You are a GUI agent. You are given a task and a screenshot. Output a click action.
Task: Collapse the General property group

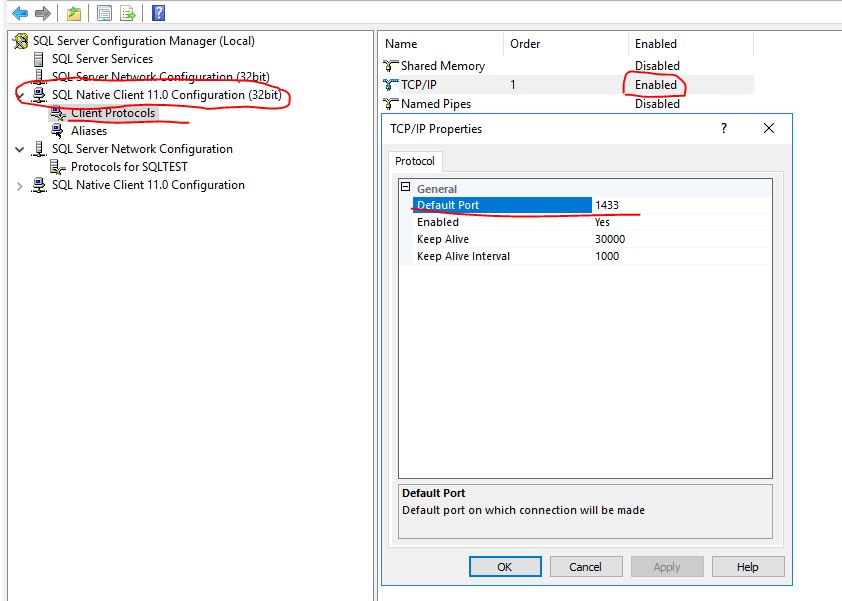[x=405, y=187]
